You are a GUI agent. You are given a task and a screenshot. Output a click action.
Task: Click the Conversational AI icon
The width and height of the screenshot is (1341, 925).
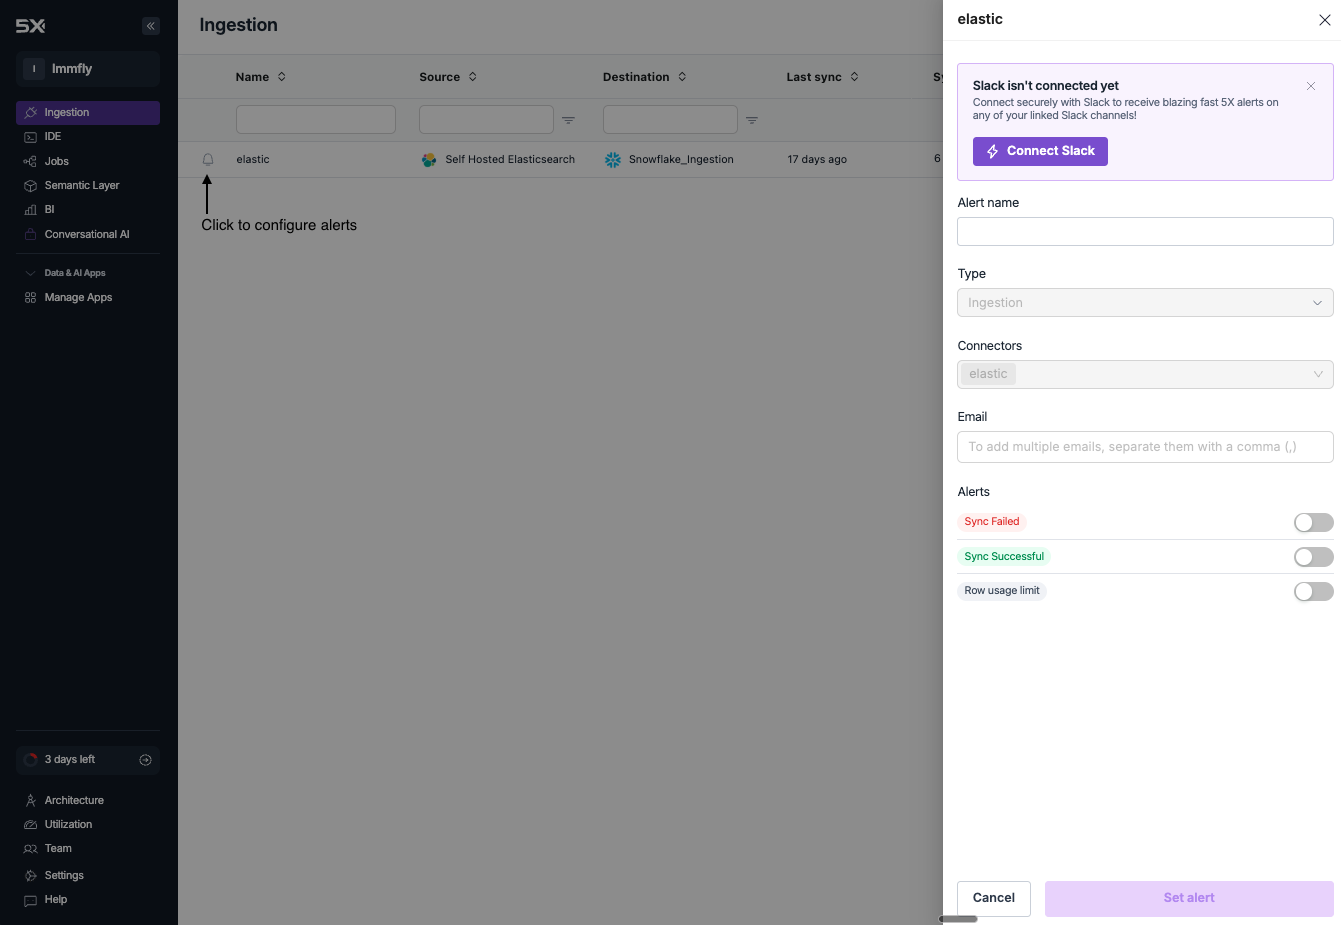pos(30,234)
